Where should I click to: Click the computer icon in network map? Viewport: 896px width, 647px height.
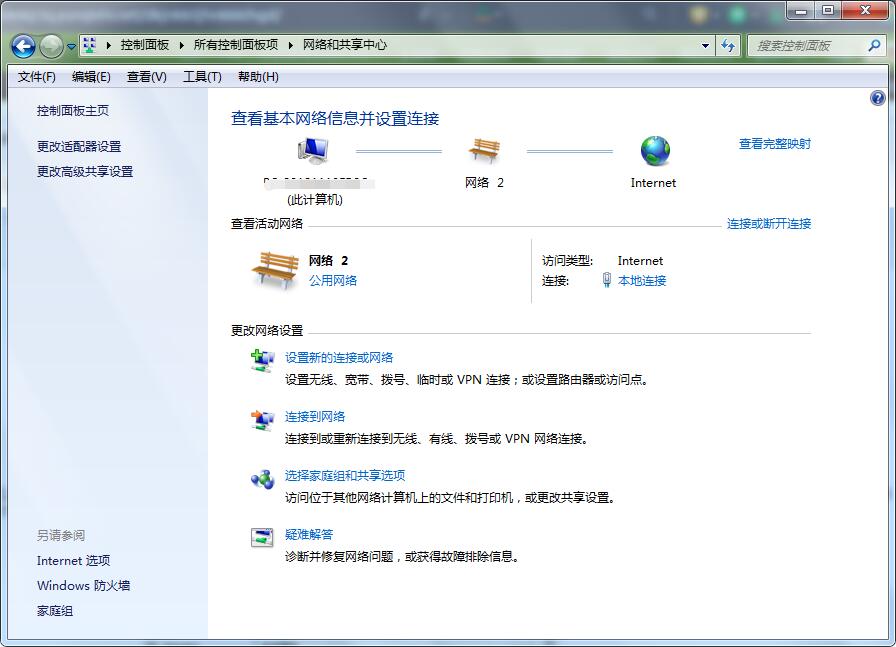[x=312, y=151]
